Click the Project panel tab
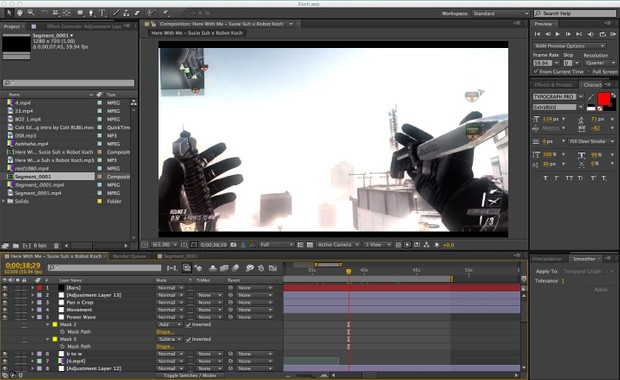This screenshot has width=620, height=380. pyautogui.click(x=12, y=26)
